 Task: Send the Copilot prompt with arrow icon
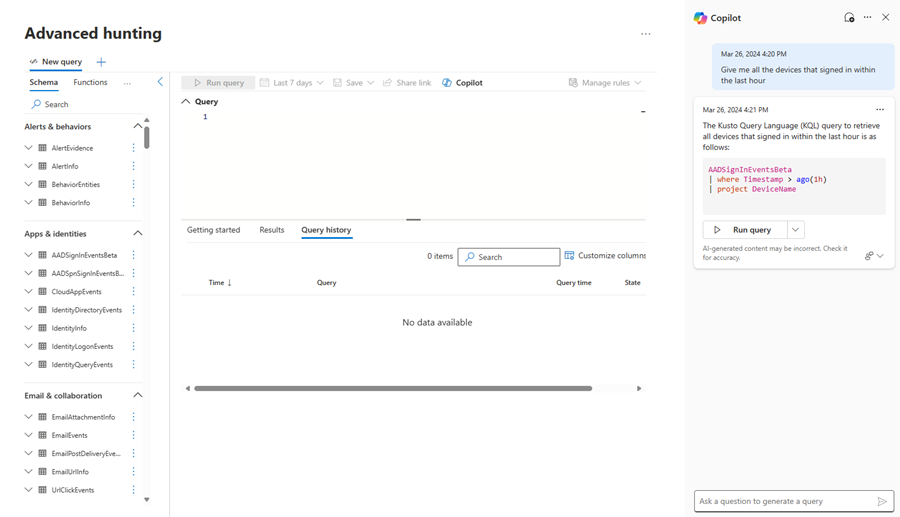pyautogui.click(x=882, y=502)
